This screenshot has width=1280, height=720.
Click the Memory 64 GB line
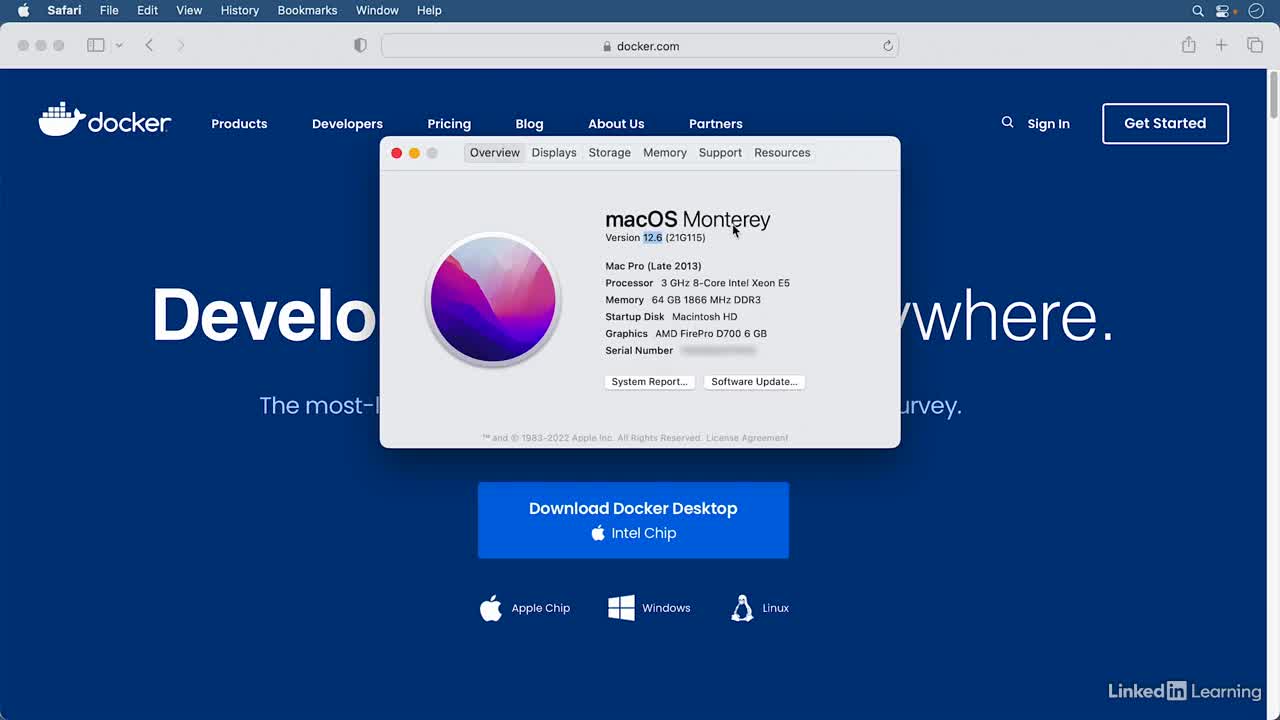pyautogui.click(x=683, y=300)
